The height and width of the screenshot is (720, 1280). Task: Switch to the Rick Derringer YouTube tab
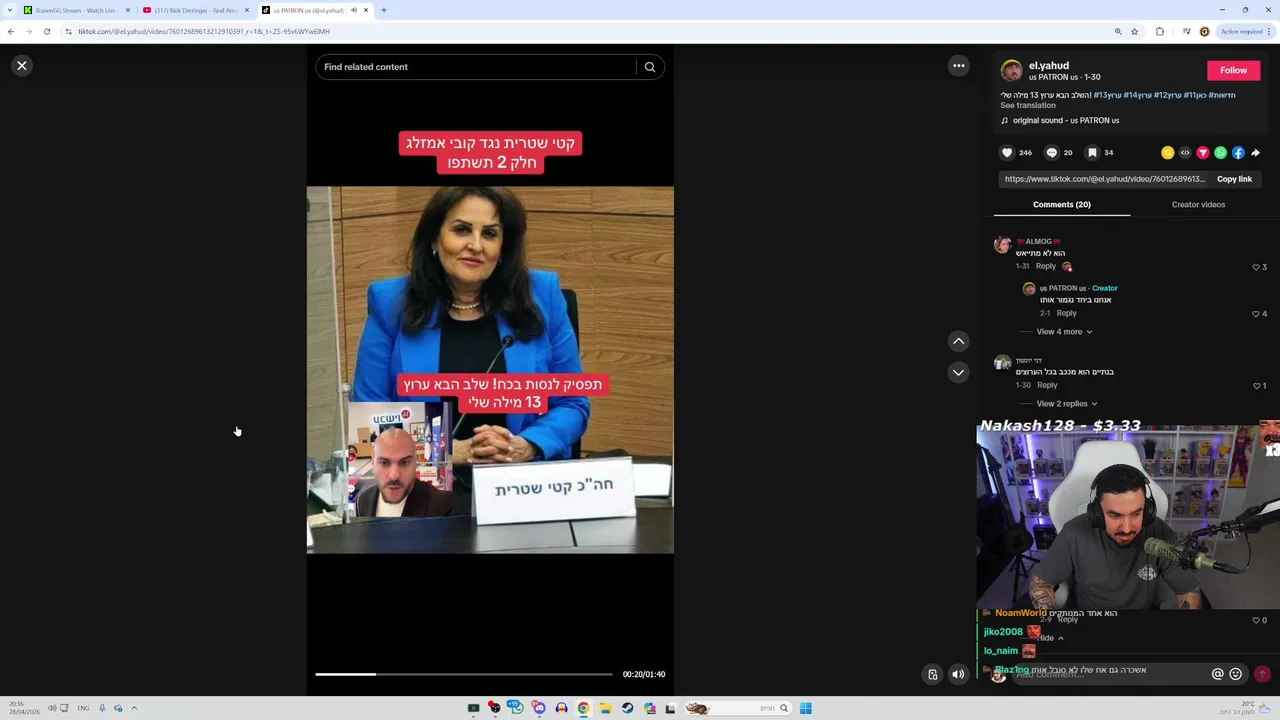coord(195,10)
